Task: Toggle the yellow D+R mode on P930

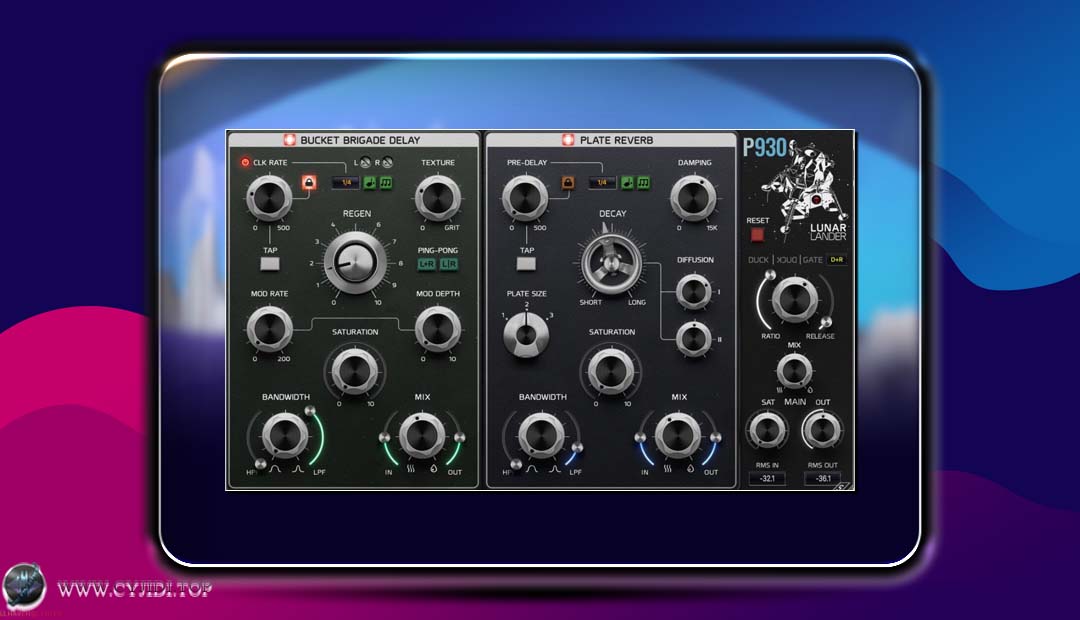Action: tap(838, 260)
